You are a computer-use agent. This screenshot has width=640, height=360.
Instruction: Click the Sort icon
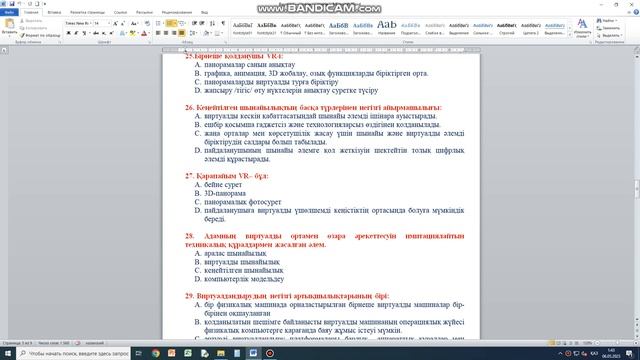pos(213,23)
